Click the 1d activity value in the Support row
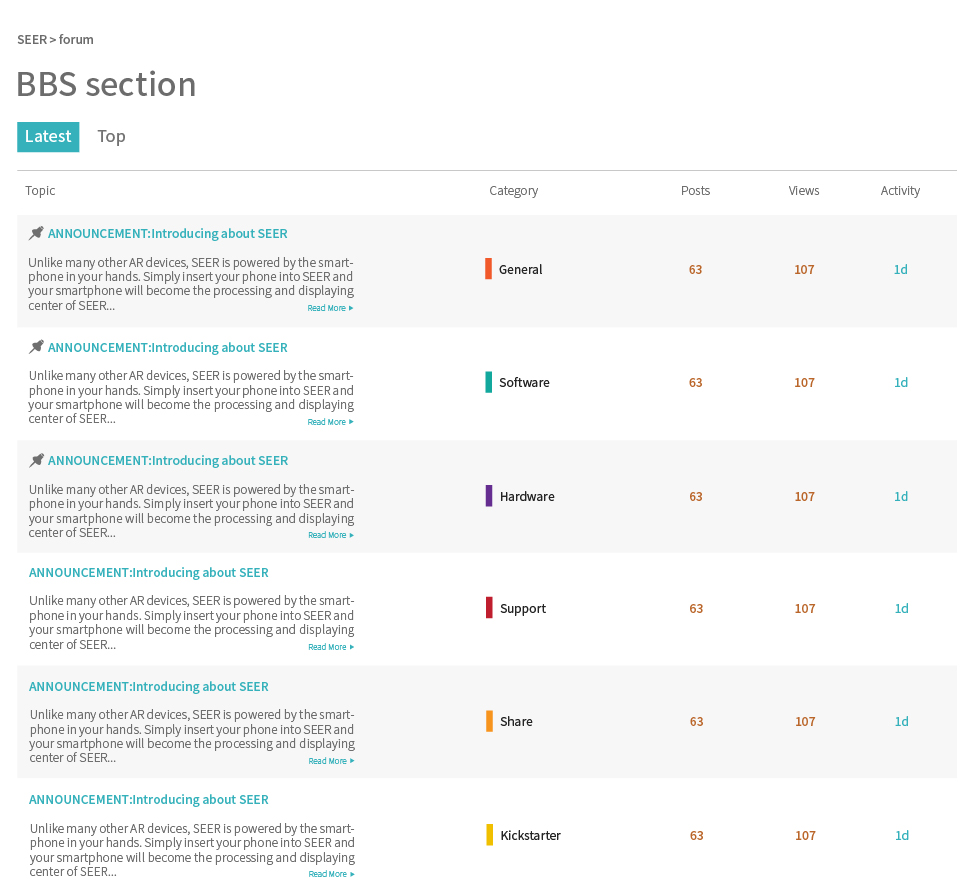The image size is (980, 891). tap(901, 609)
